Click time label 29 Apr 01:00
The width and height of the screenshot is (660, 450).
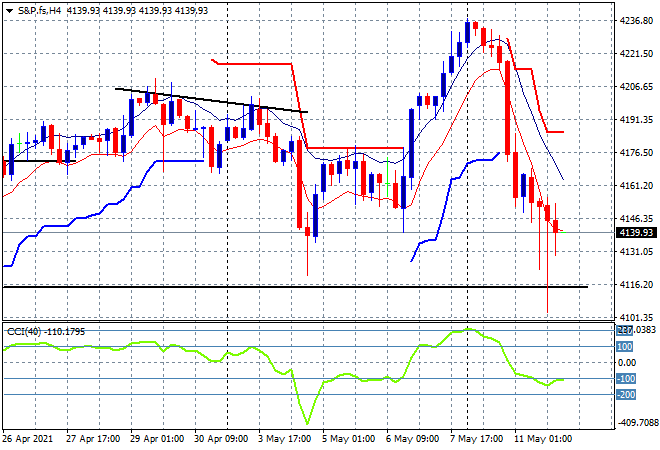click(157, 439)
